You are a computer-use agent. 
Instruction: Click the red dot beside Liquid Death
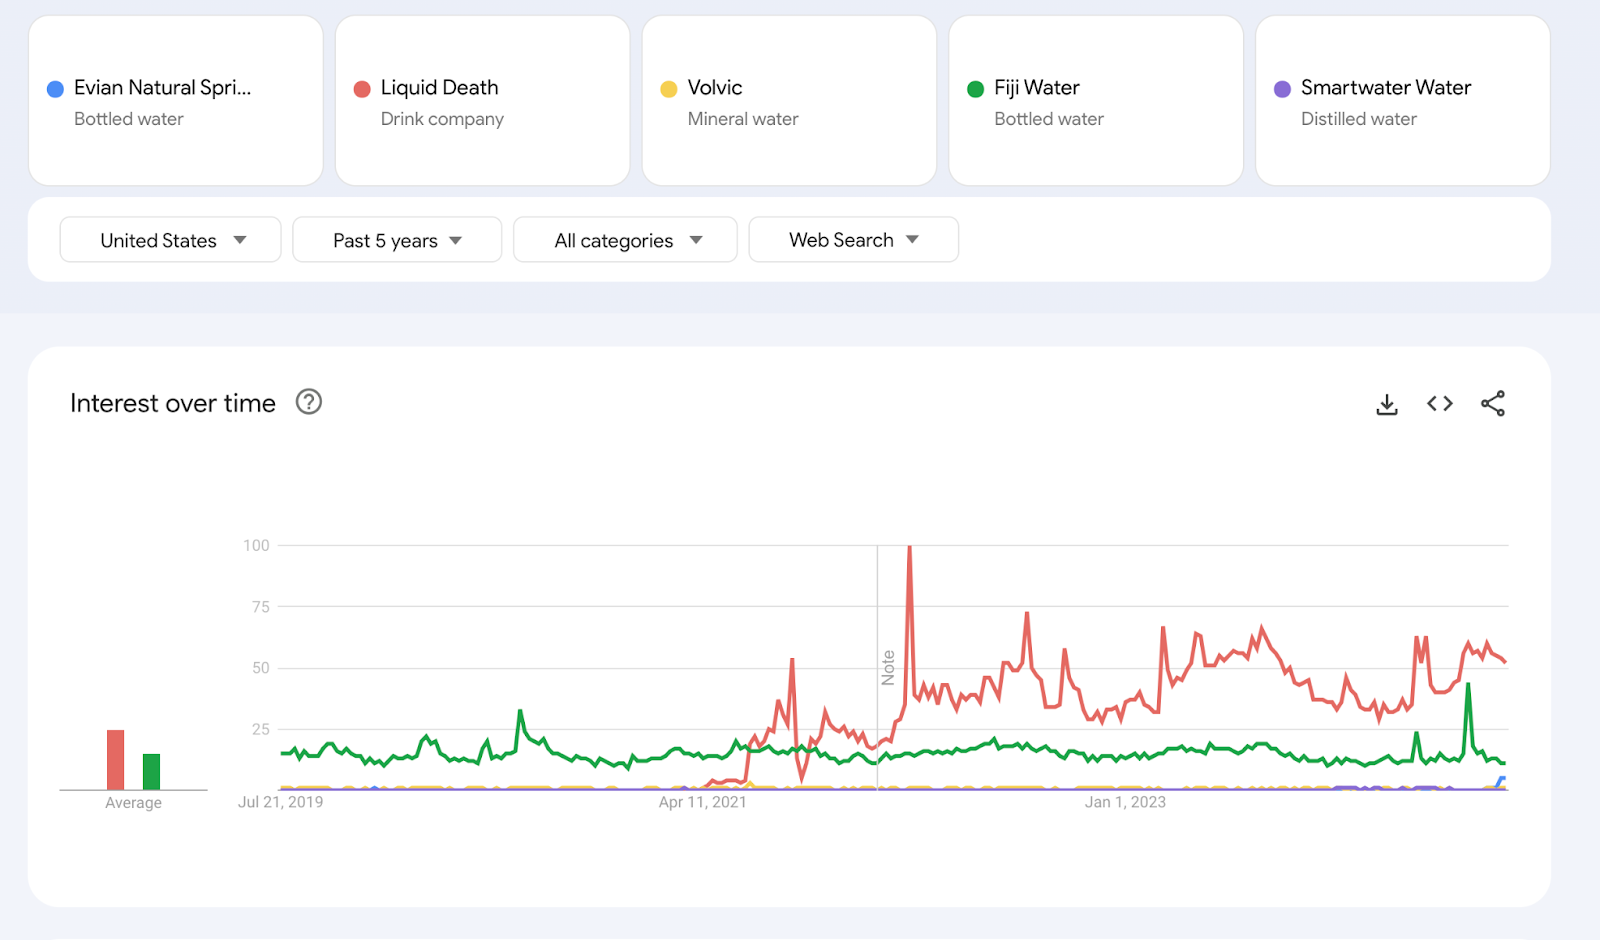pyautogui.click(x=362, y=89)
